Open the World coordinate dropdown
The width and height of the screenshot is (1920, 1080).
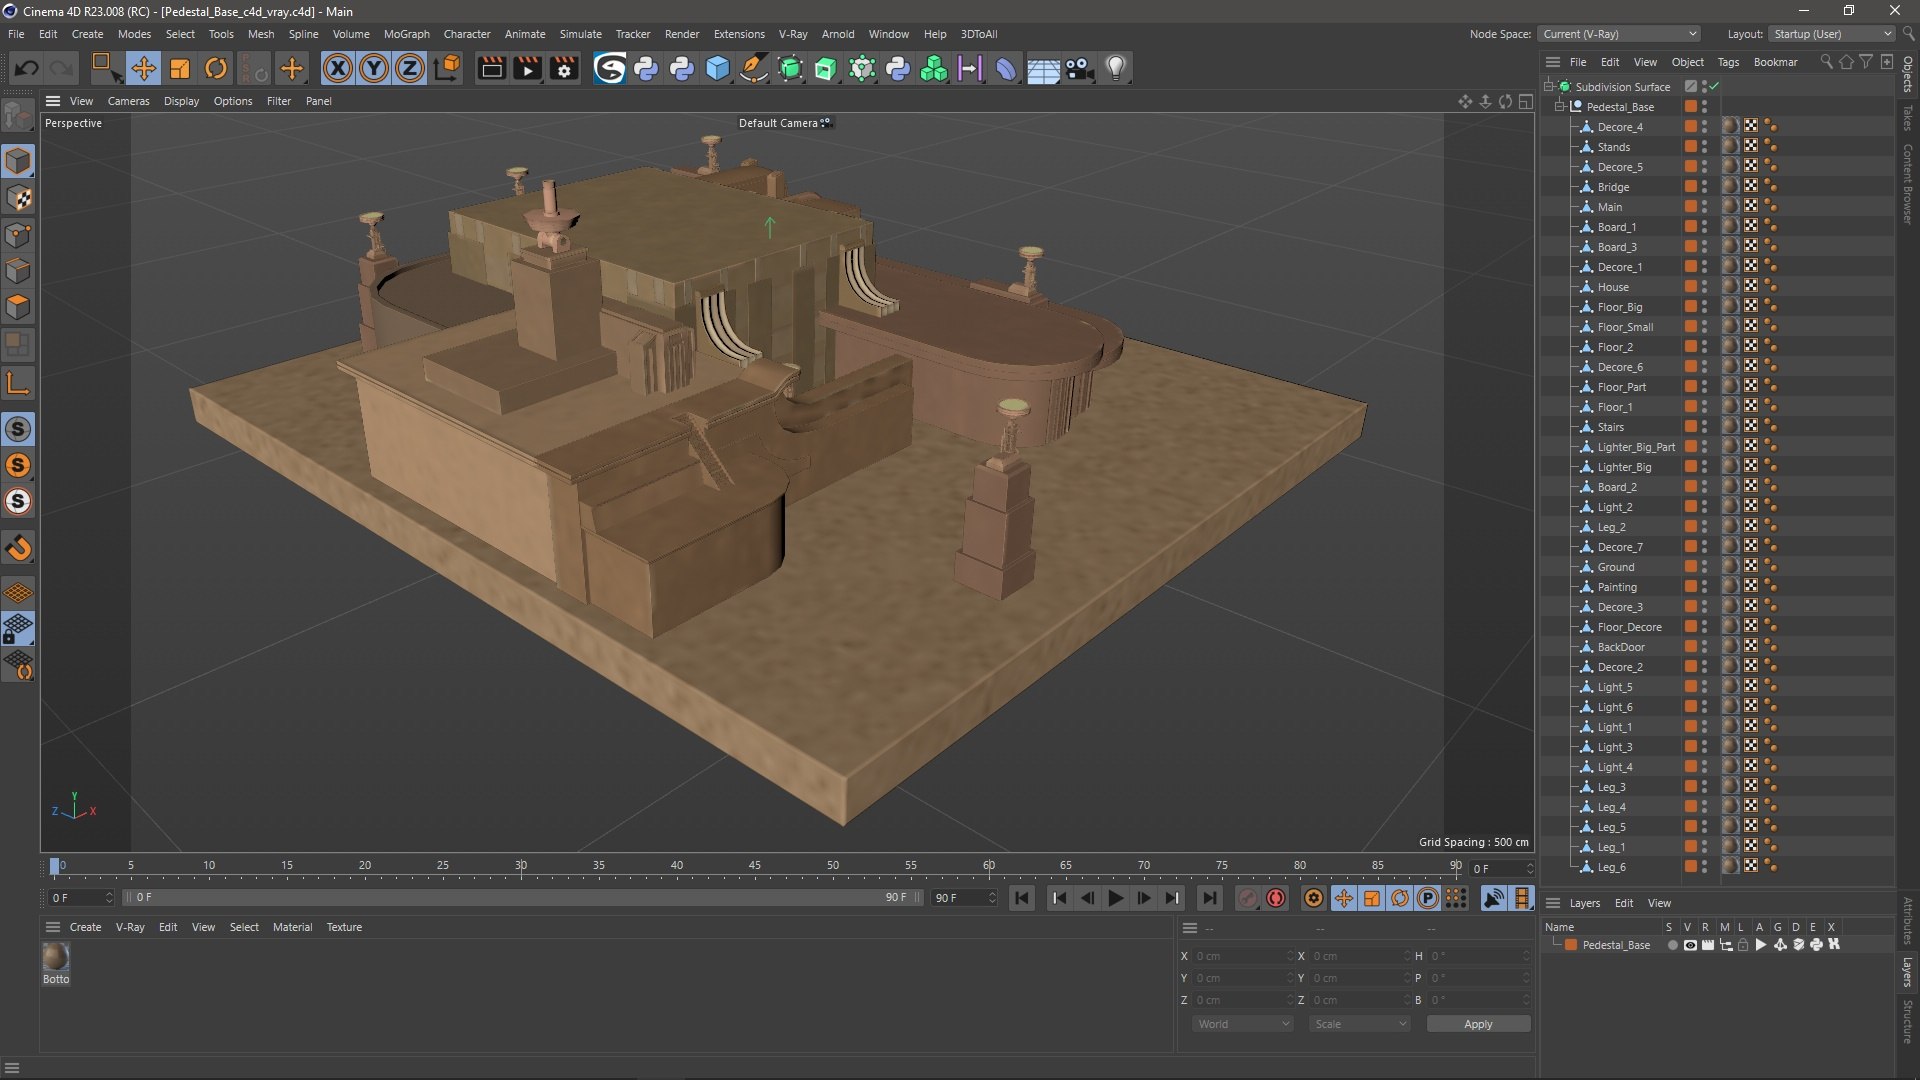[x=1243, y=1024]
